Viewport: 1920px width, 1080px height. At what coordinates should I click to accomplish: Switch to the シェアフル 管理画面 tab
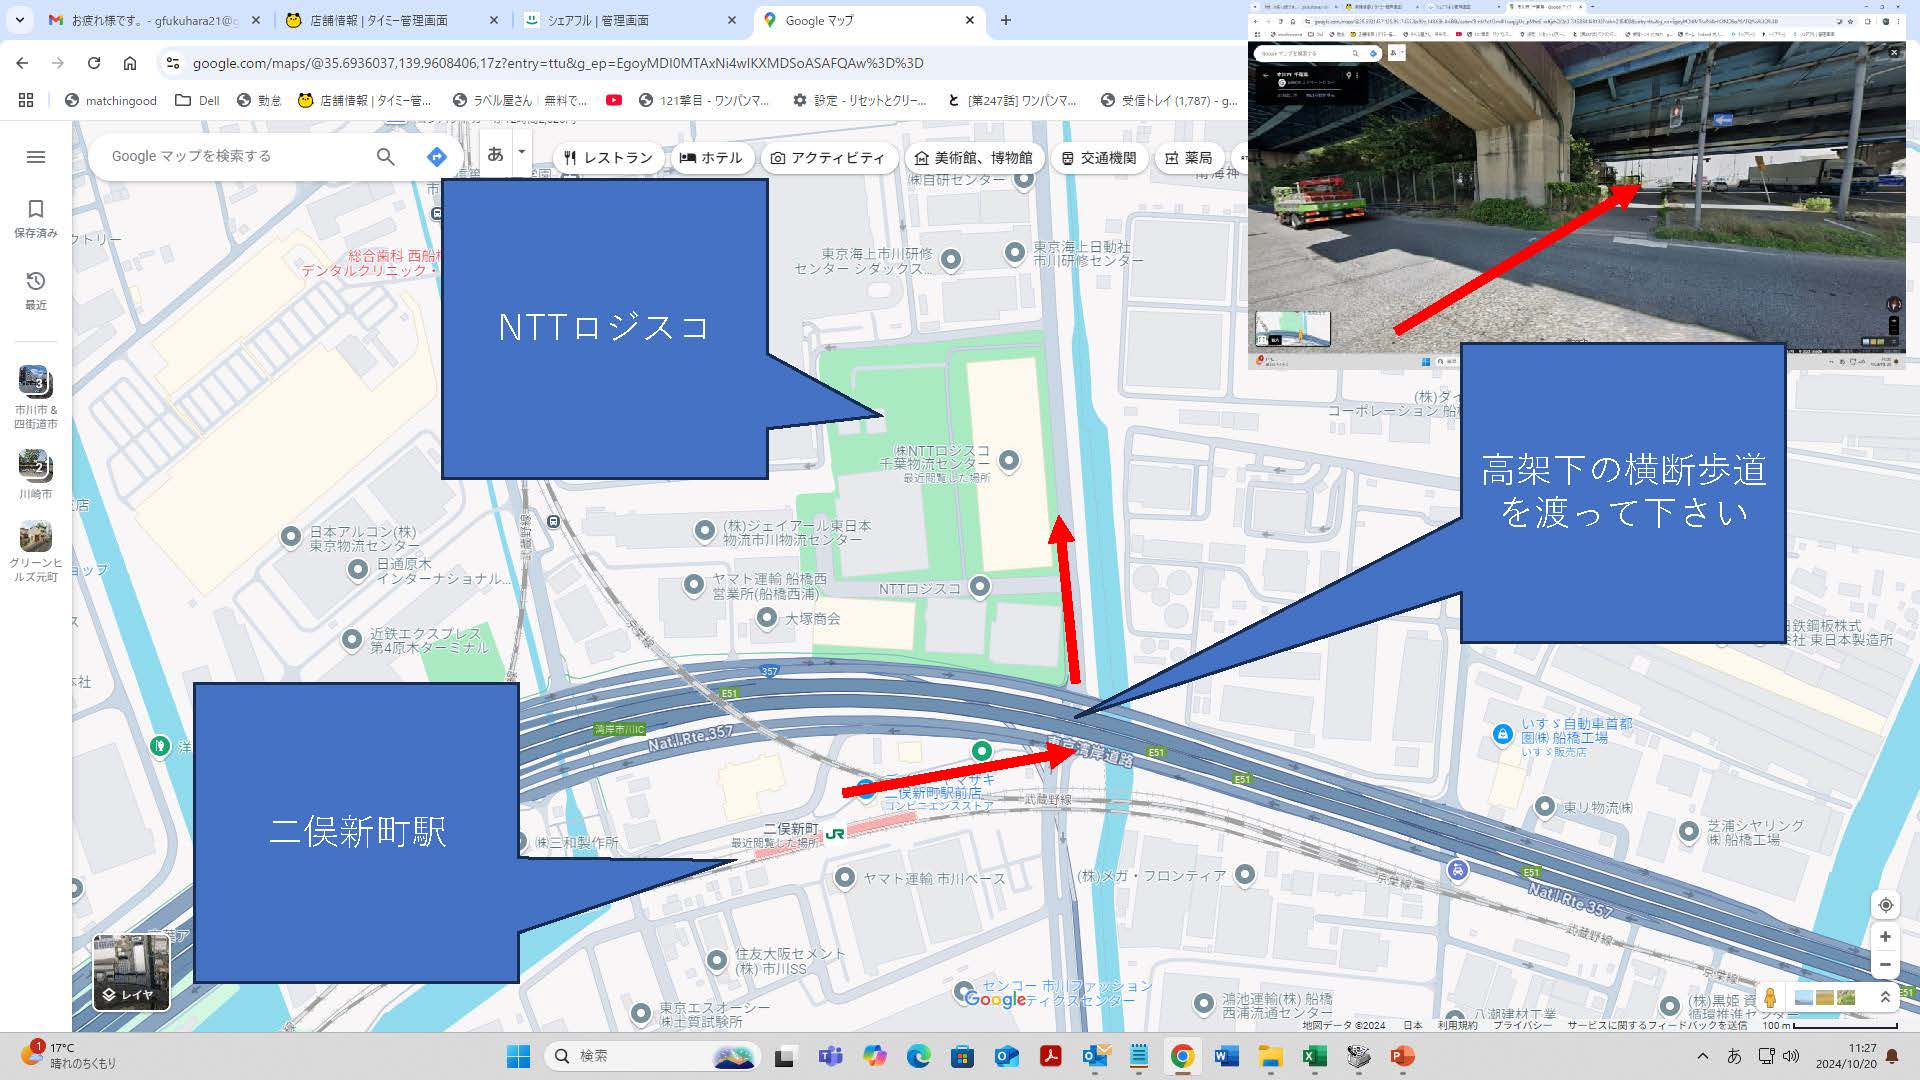598,20
